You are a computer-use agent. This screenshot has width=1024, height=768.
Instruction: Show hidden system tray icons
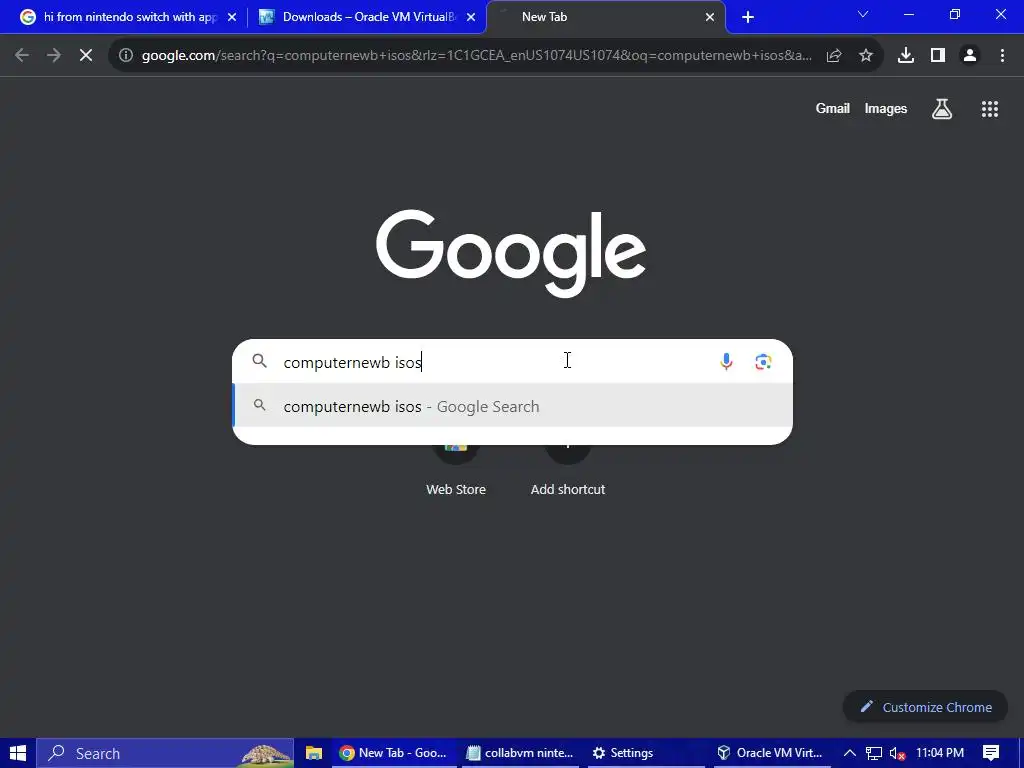click(850, 753)
